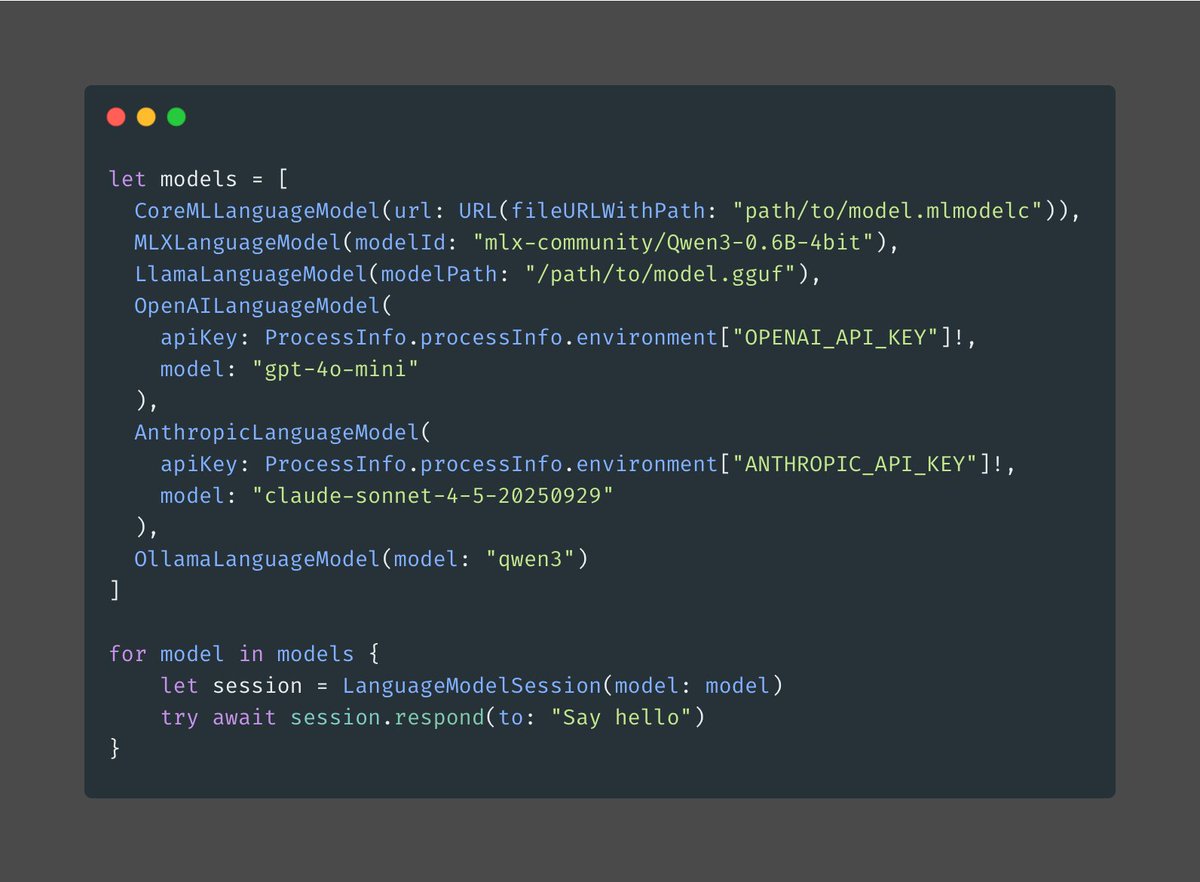
Task: Click the CoreMLLanguageModel initializer name
Action: click(258, 211)
